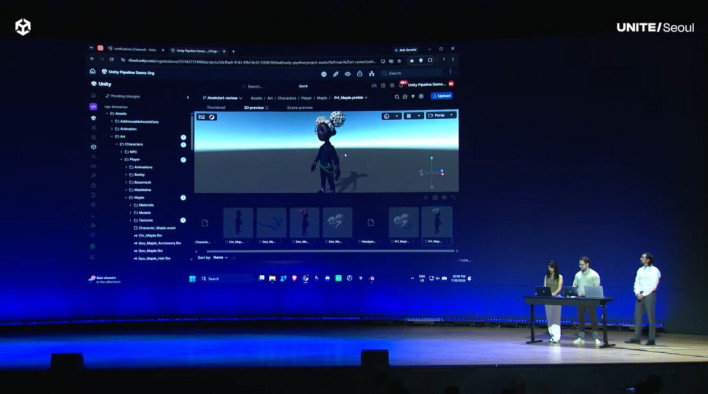Viewport: 708px width, 394px height.
Task: Collapse the Characters folder
Action: (x=117, y=144)
